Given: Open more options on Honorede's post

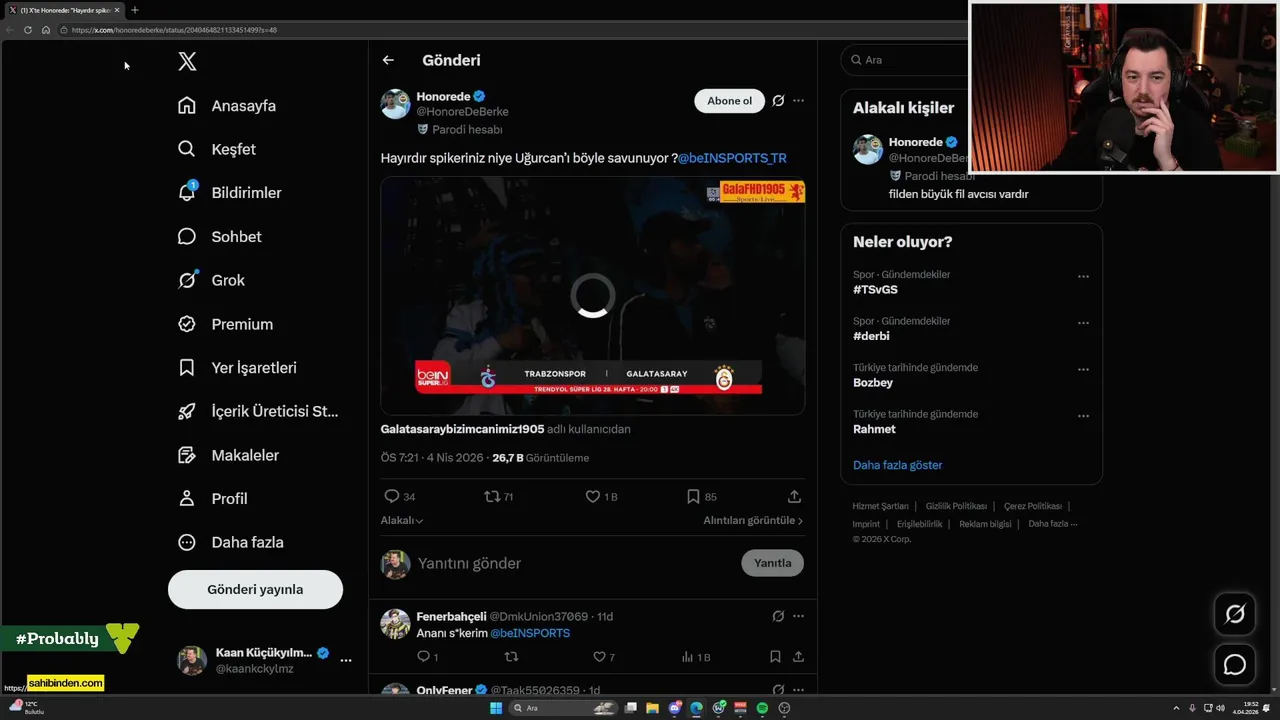Looking at the screenshot, I should click(x=798, y=101).
